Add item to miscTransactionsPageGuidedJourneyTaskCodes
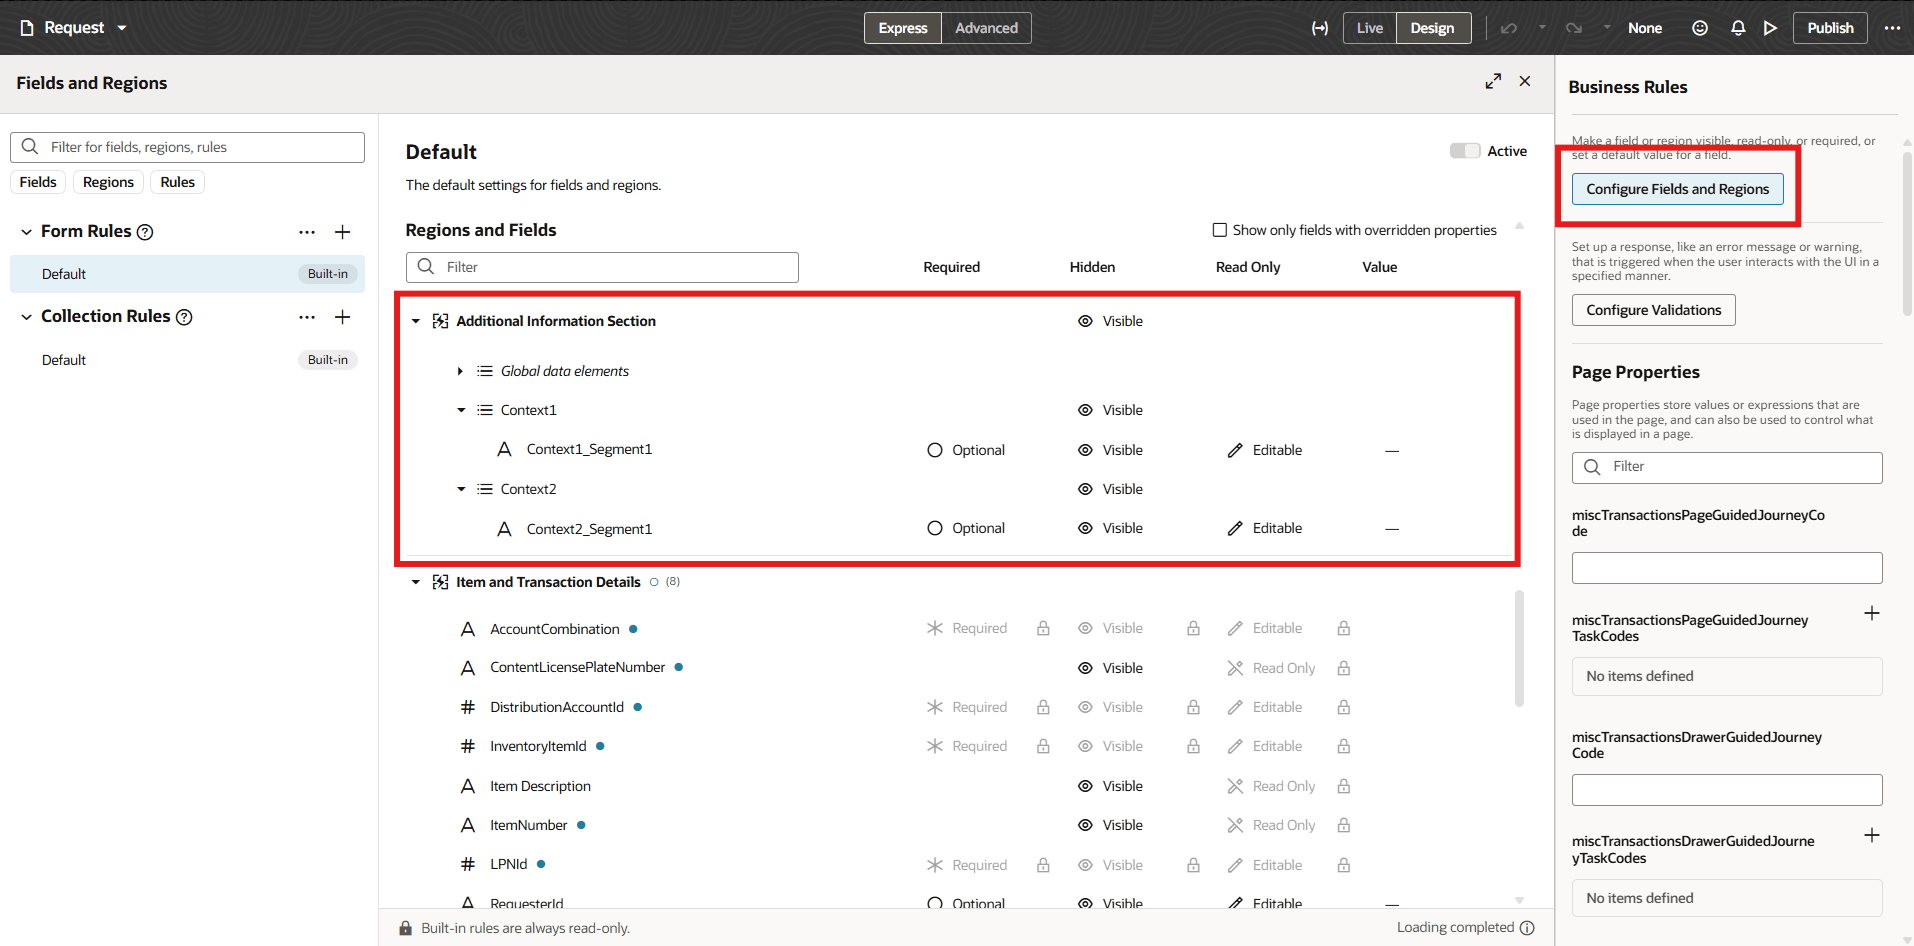 (x=1872, y=613)
